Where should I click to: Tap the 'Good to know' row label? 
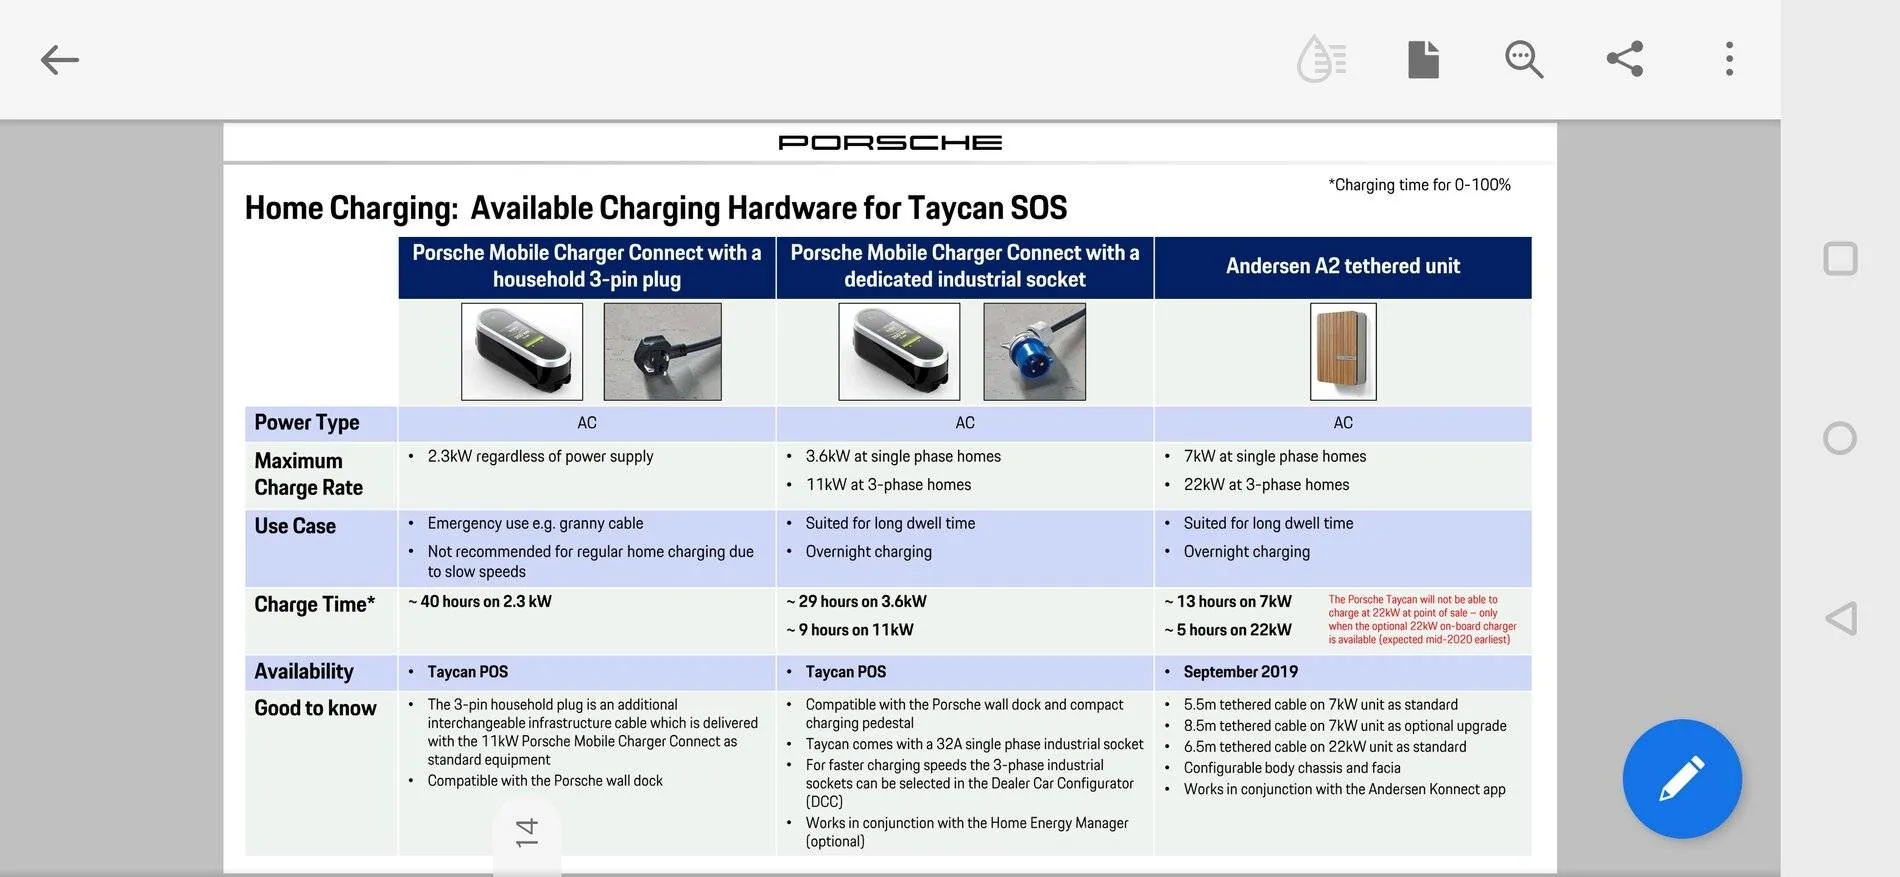pyautogui.click(x=315, y=708)
